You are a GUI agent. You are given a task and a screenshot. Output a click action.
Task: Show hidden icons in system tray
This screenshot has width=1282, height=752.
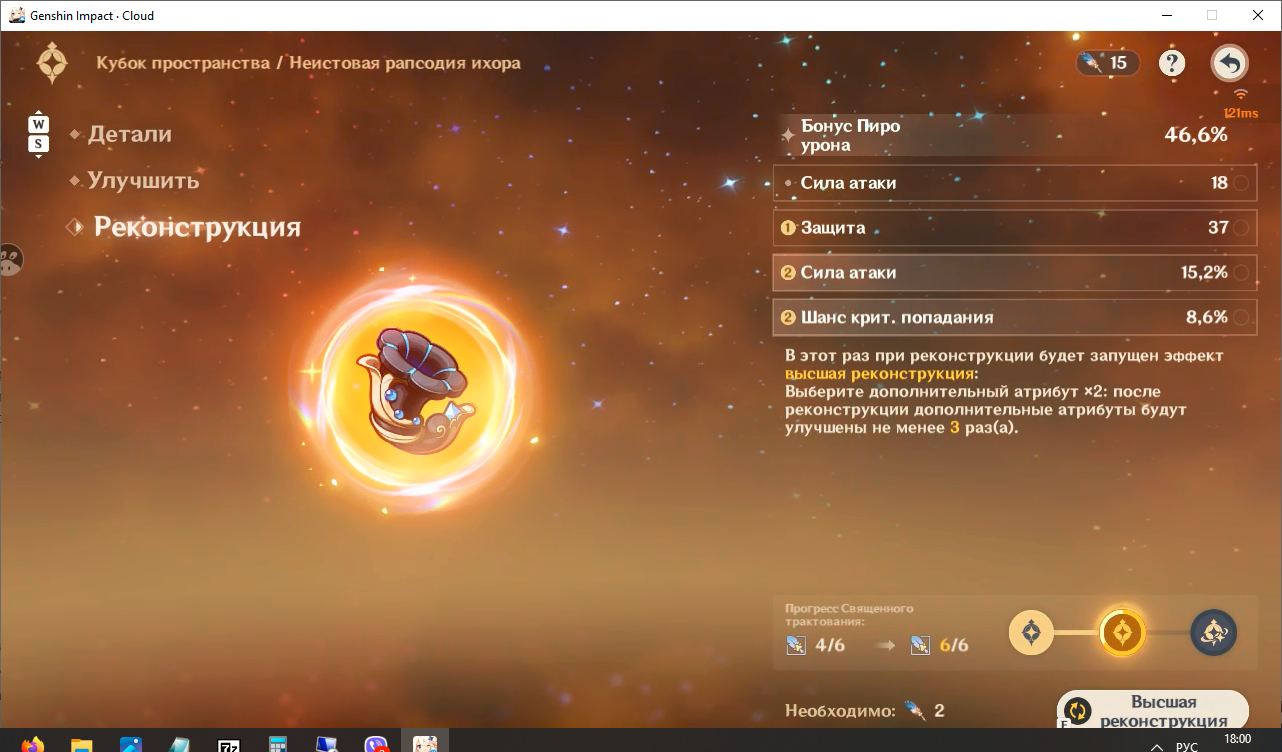point(1157,745)
